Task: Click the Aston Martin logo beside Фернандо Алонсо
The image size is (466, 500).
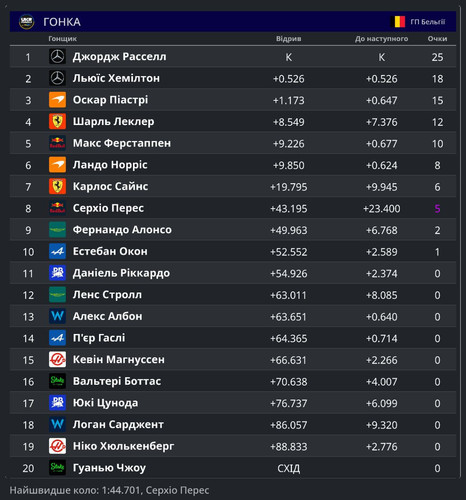Action: click(x=57, y=230)
